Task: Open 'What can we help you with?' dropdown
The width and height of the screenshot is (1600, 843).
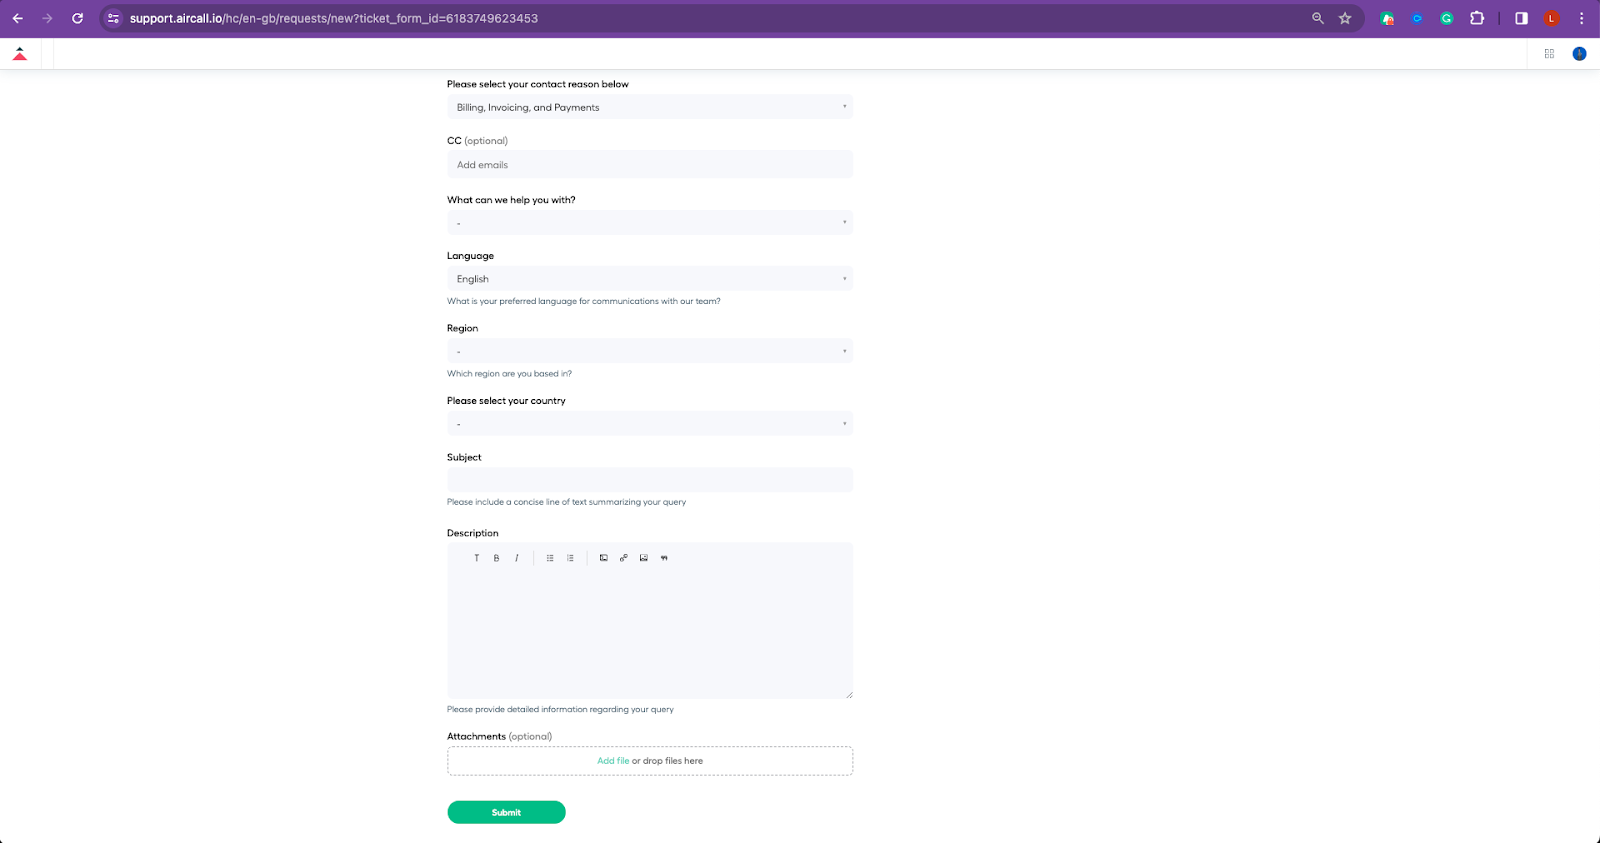Action: tap(650, 223)
